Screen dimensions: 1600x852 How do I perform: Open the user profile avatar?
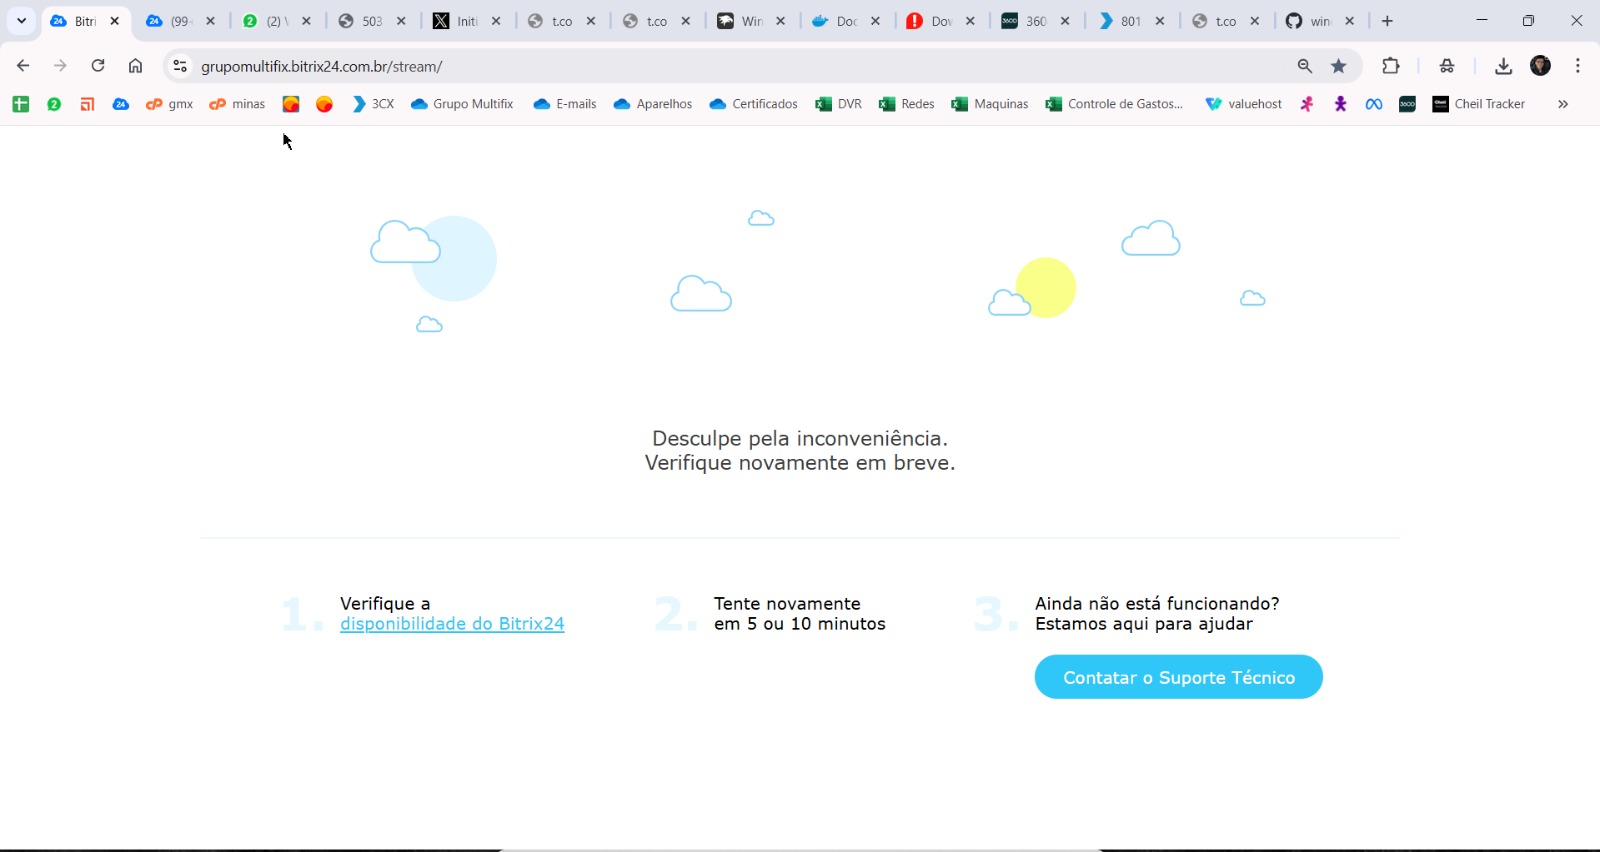coord(1540,66)
